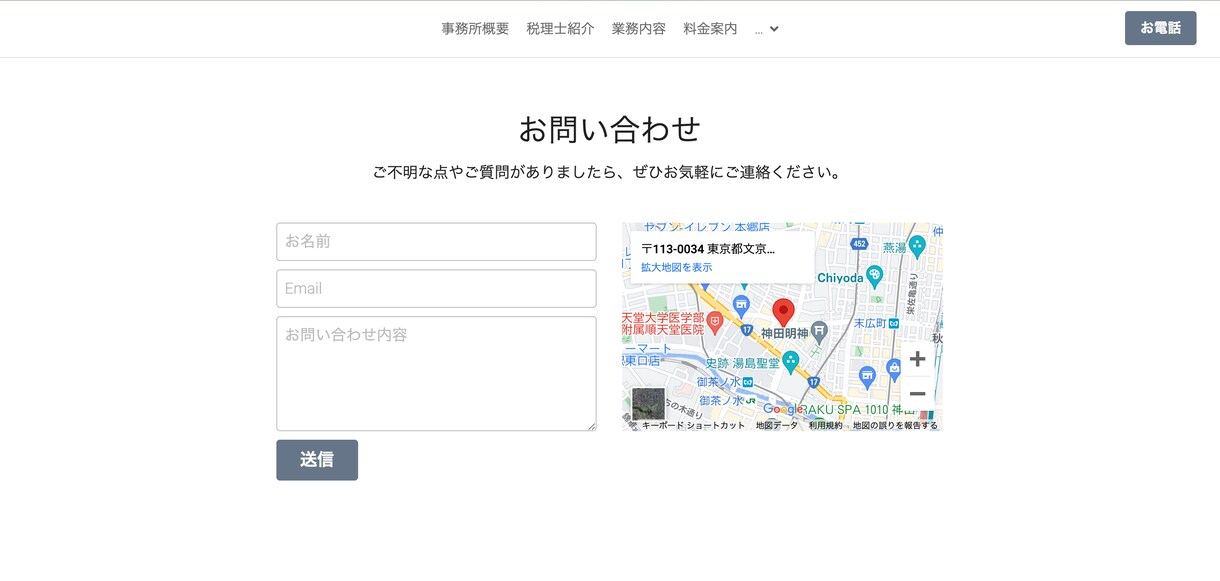
Task: Zoom in with the map plus button
Action: (x=917, y=359)
